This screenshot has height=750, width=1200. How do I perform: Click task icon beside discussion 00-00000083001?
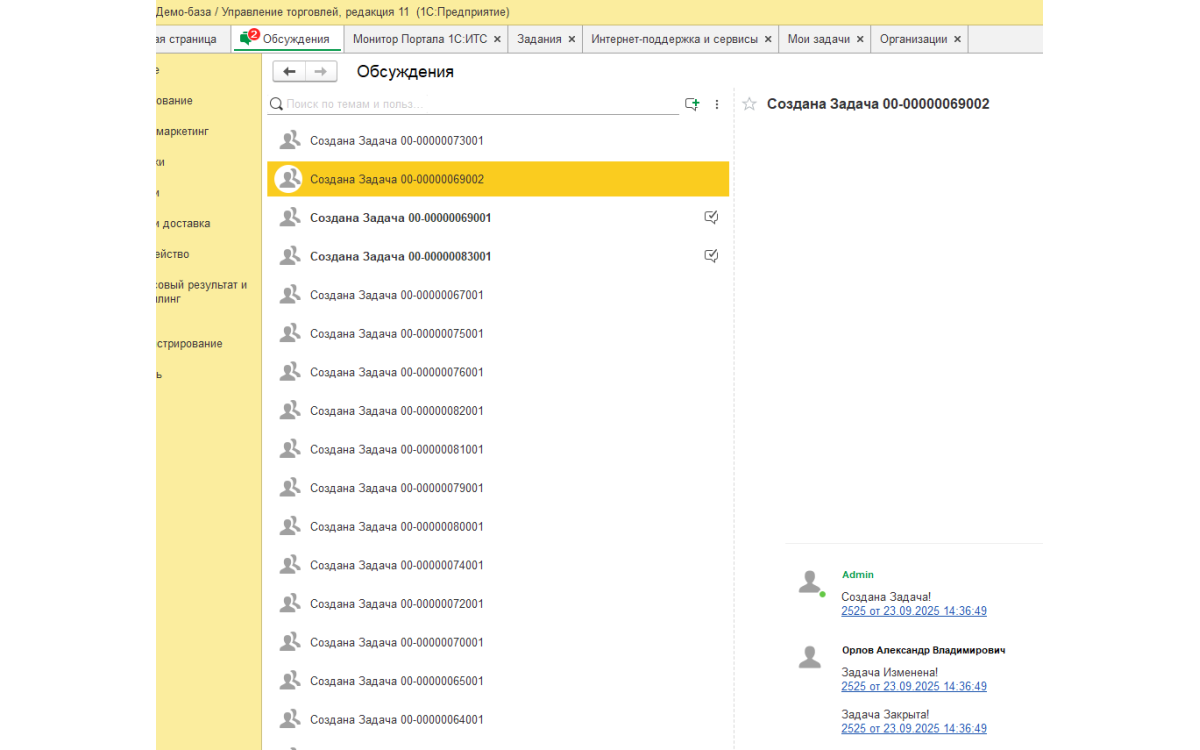711,256
